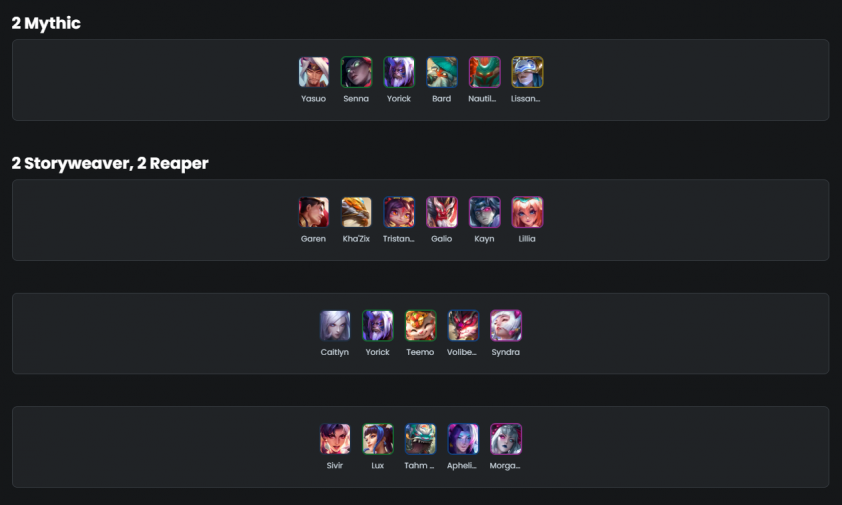This screenshot has height=505, width=842.
Task: Click the Tristana champion icon
Action: pyautogui.click(x=399, y=212)
